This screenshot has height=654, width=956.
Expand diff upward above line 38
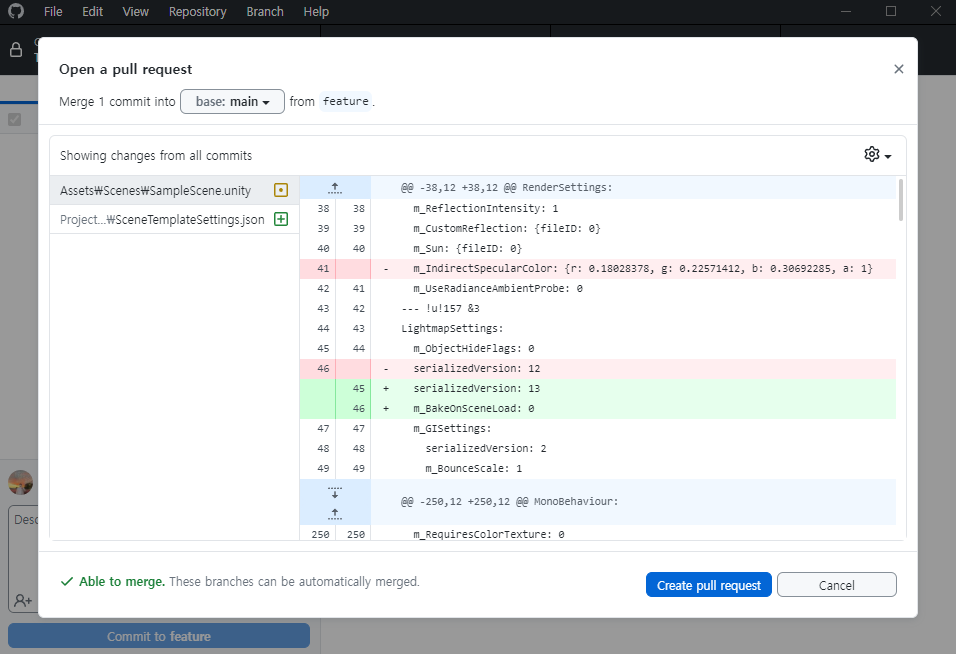click(x=335, y=188)
